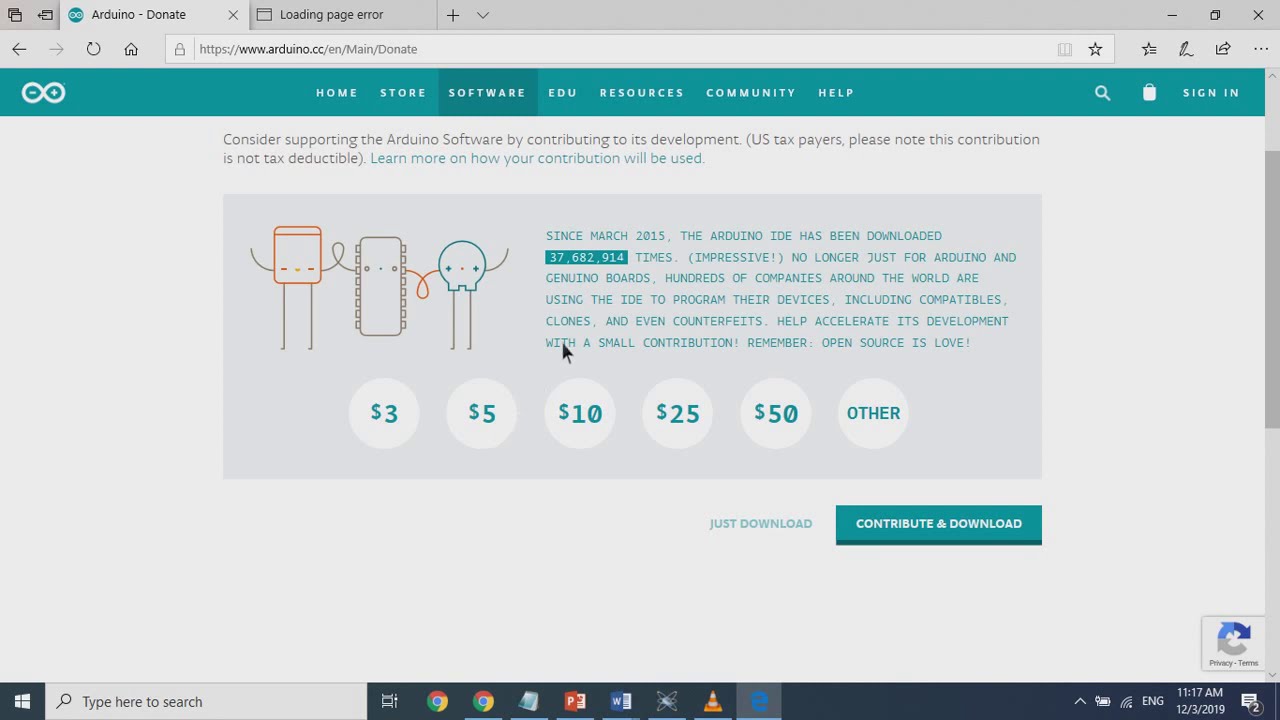Click the download count 37,682,914
This screenshot has height=720, width=1280.
click(586, 257)
